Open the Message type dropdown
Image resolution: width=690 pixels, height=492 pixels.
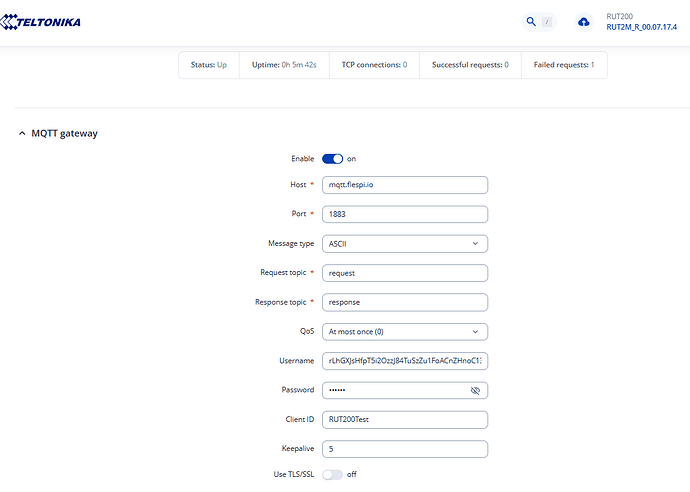404,243
